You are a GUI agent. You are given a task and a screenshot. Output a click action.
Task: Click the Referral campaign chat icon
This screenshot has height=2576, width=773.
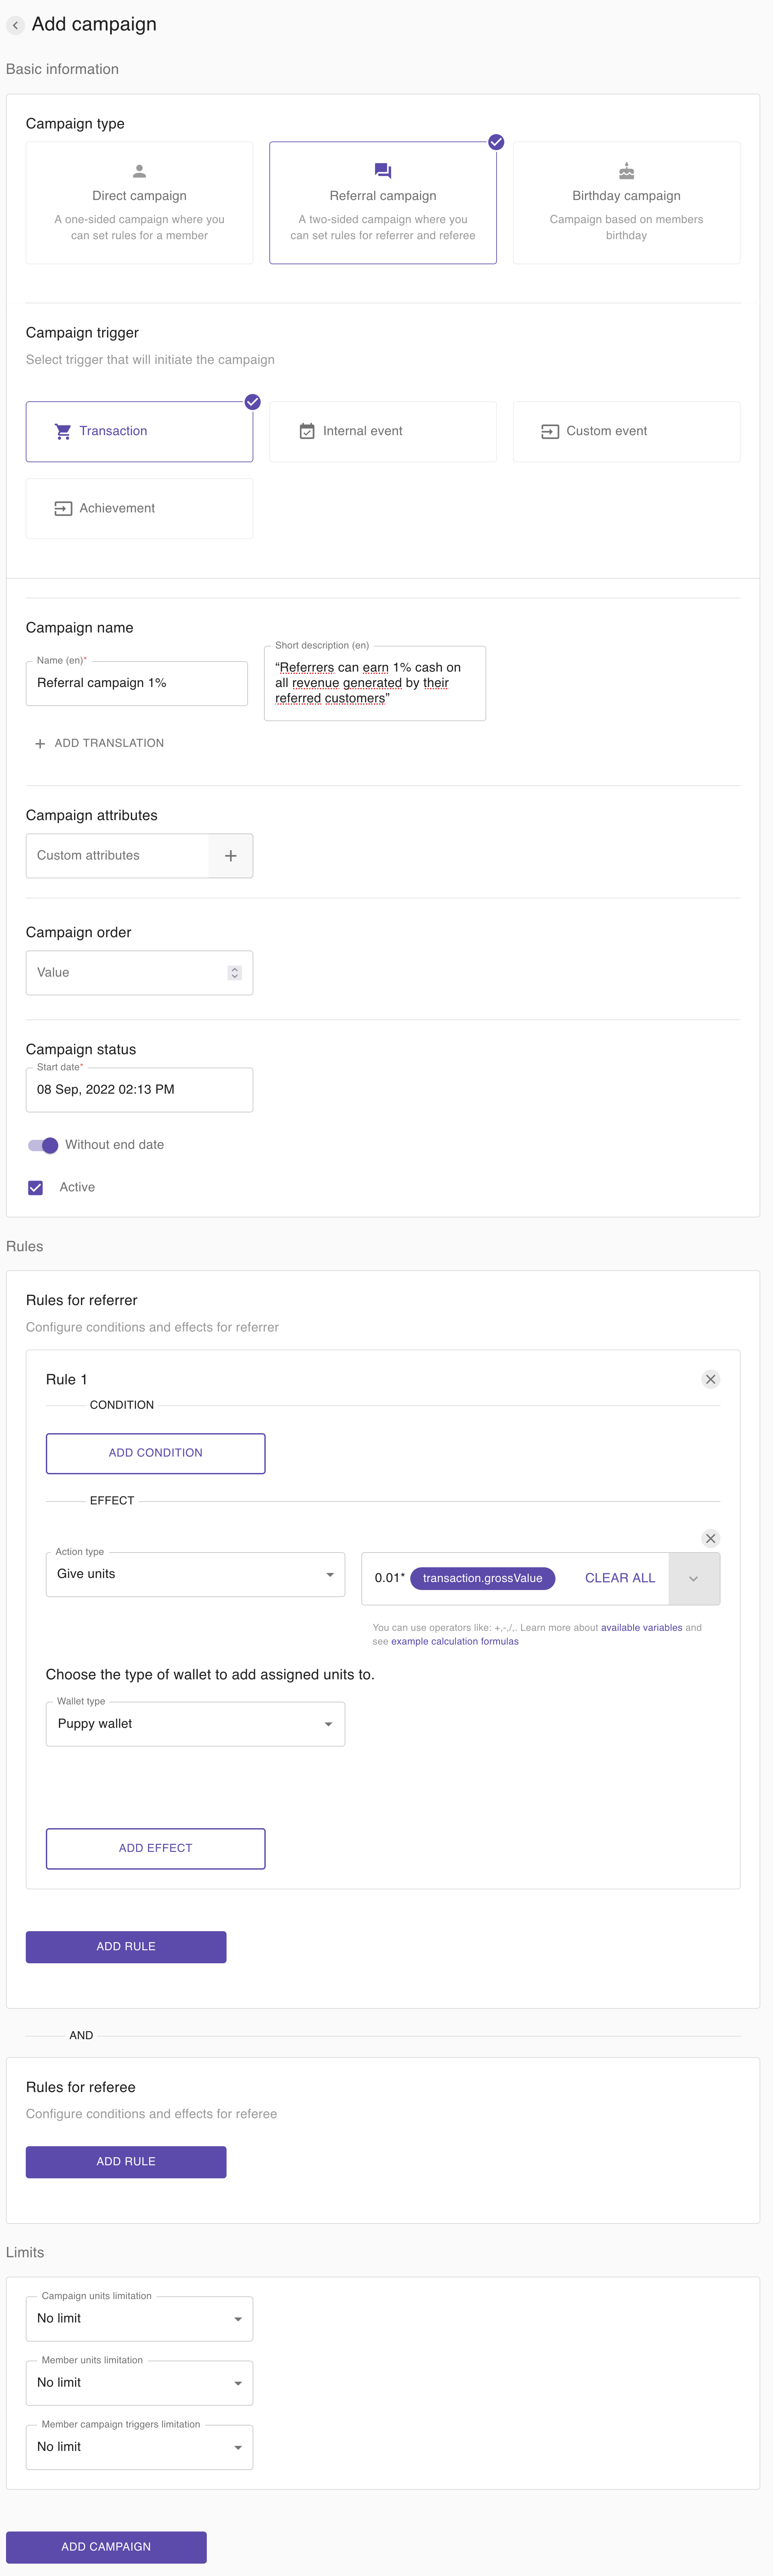coord(383,171)
